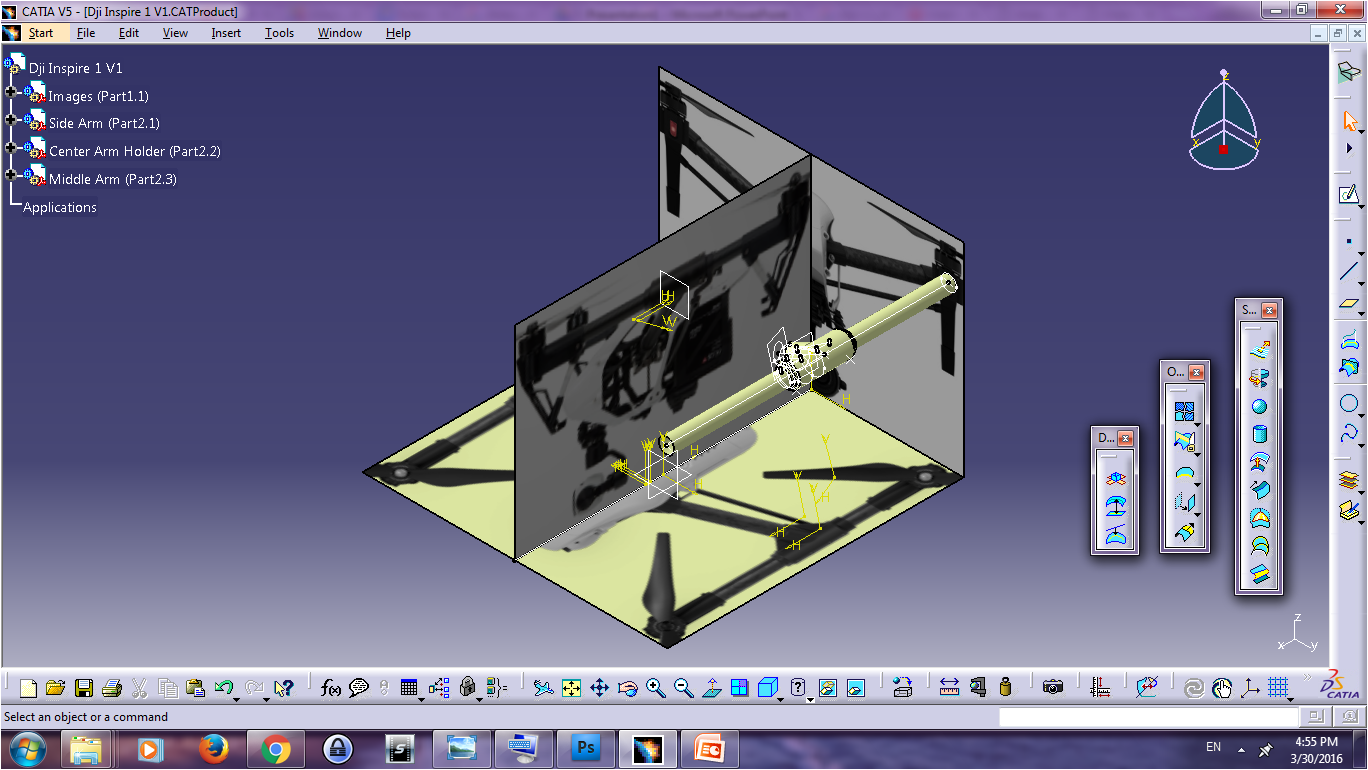Select the Pan view tool
Screen dimensions: 1368x770
pyautogui.click(x=599, y=687)
